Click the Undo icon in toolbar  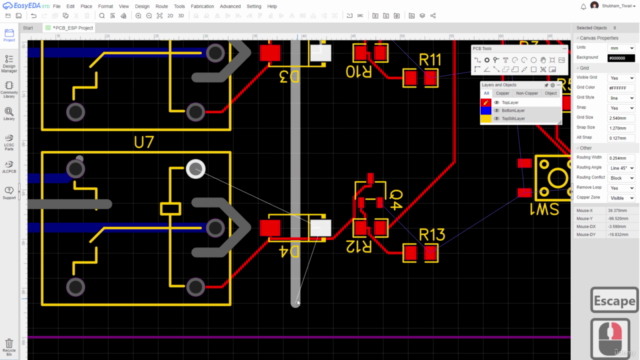click(33, 16)
